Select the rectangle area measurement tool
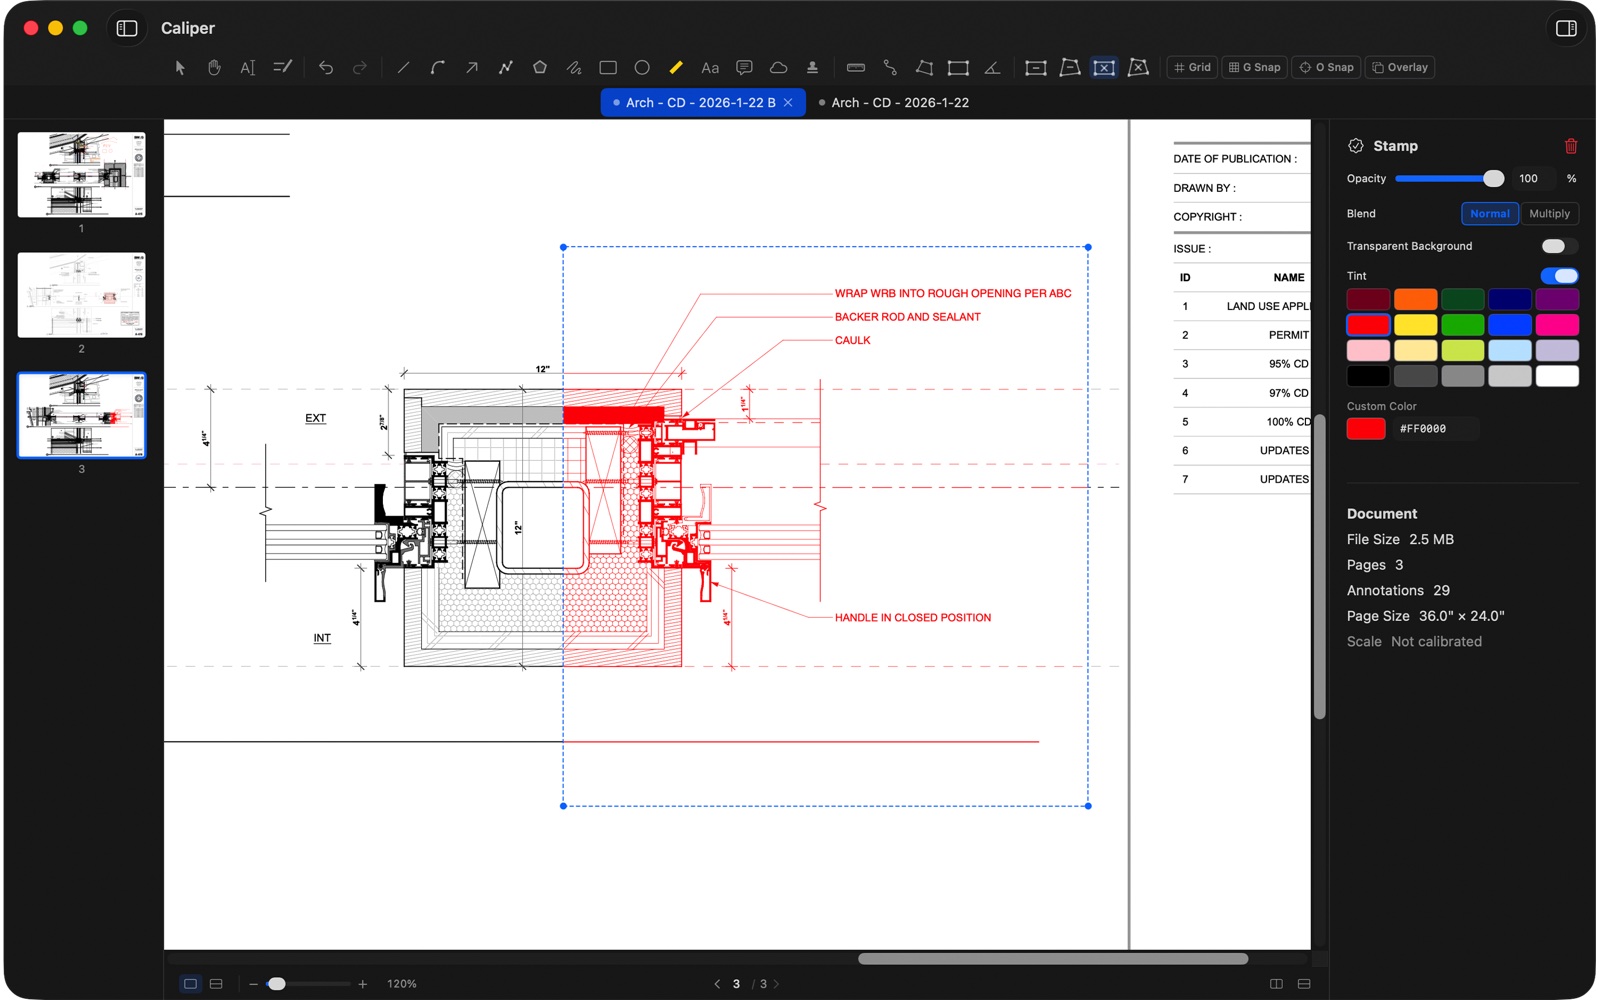 958,68
